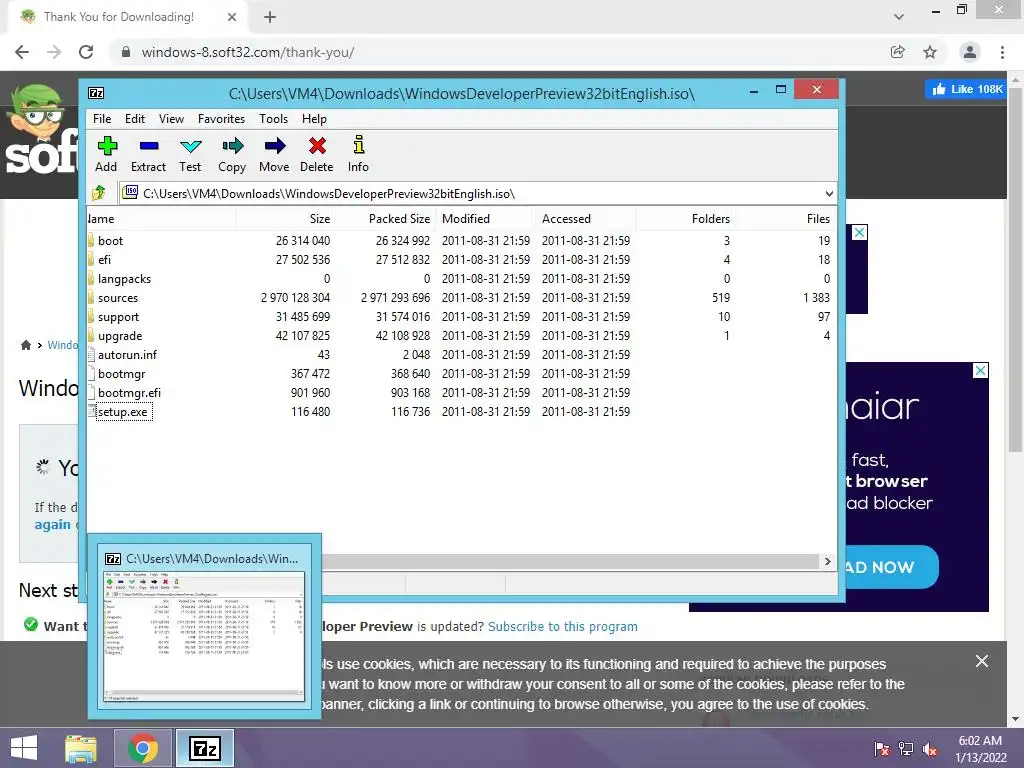Bookmark this page with star icon
The width and height of the screenshot is (1024, 768).
(930, 52)
